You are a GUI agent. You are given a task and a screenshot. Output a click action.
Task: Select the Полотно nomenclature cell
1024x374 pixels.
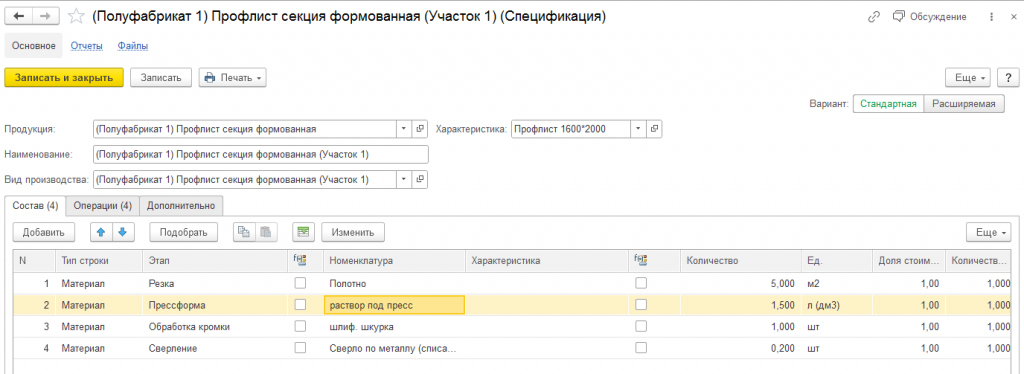tap(394, 283)
